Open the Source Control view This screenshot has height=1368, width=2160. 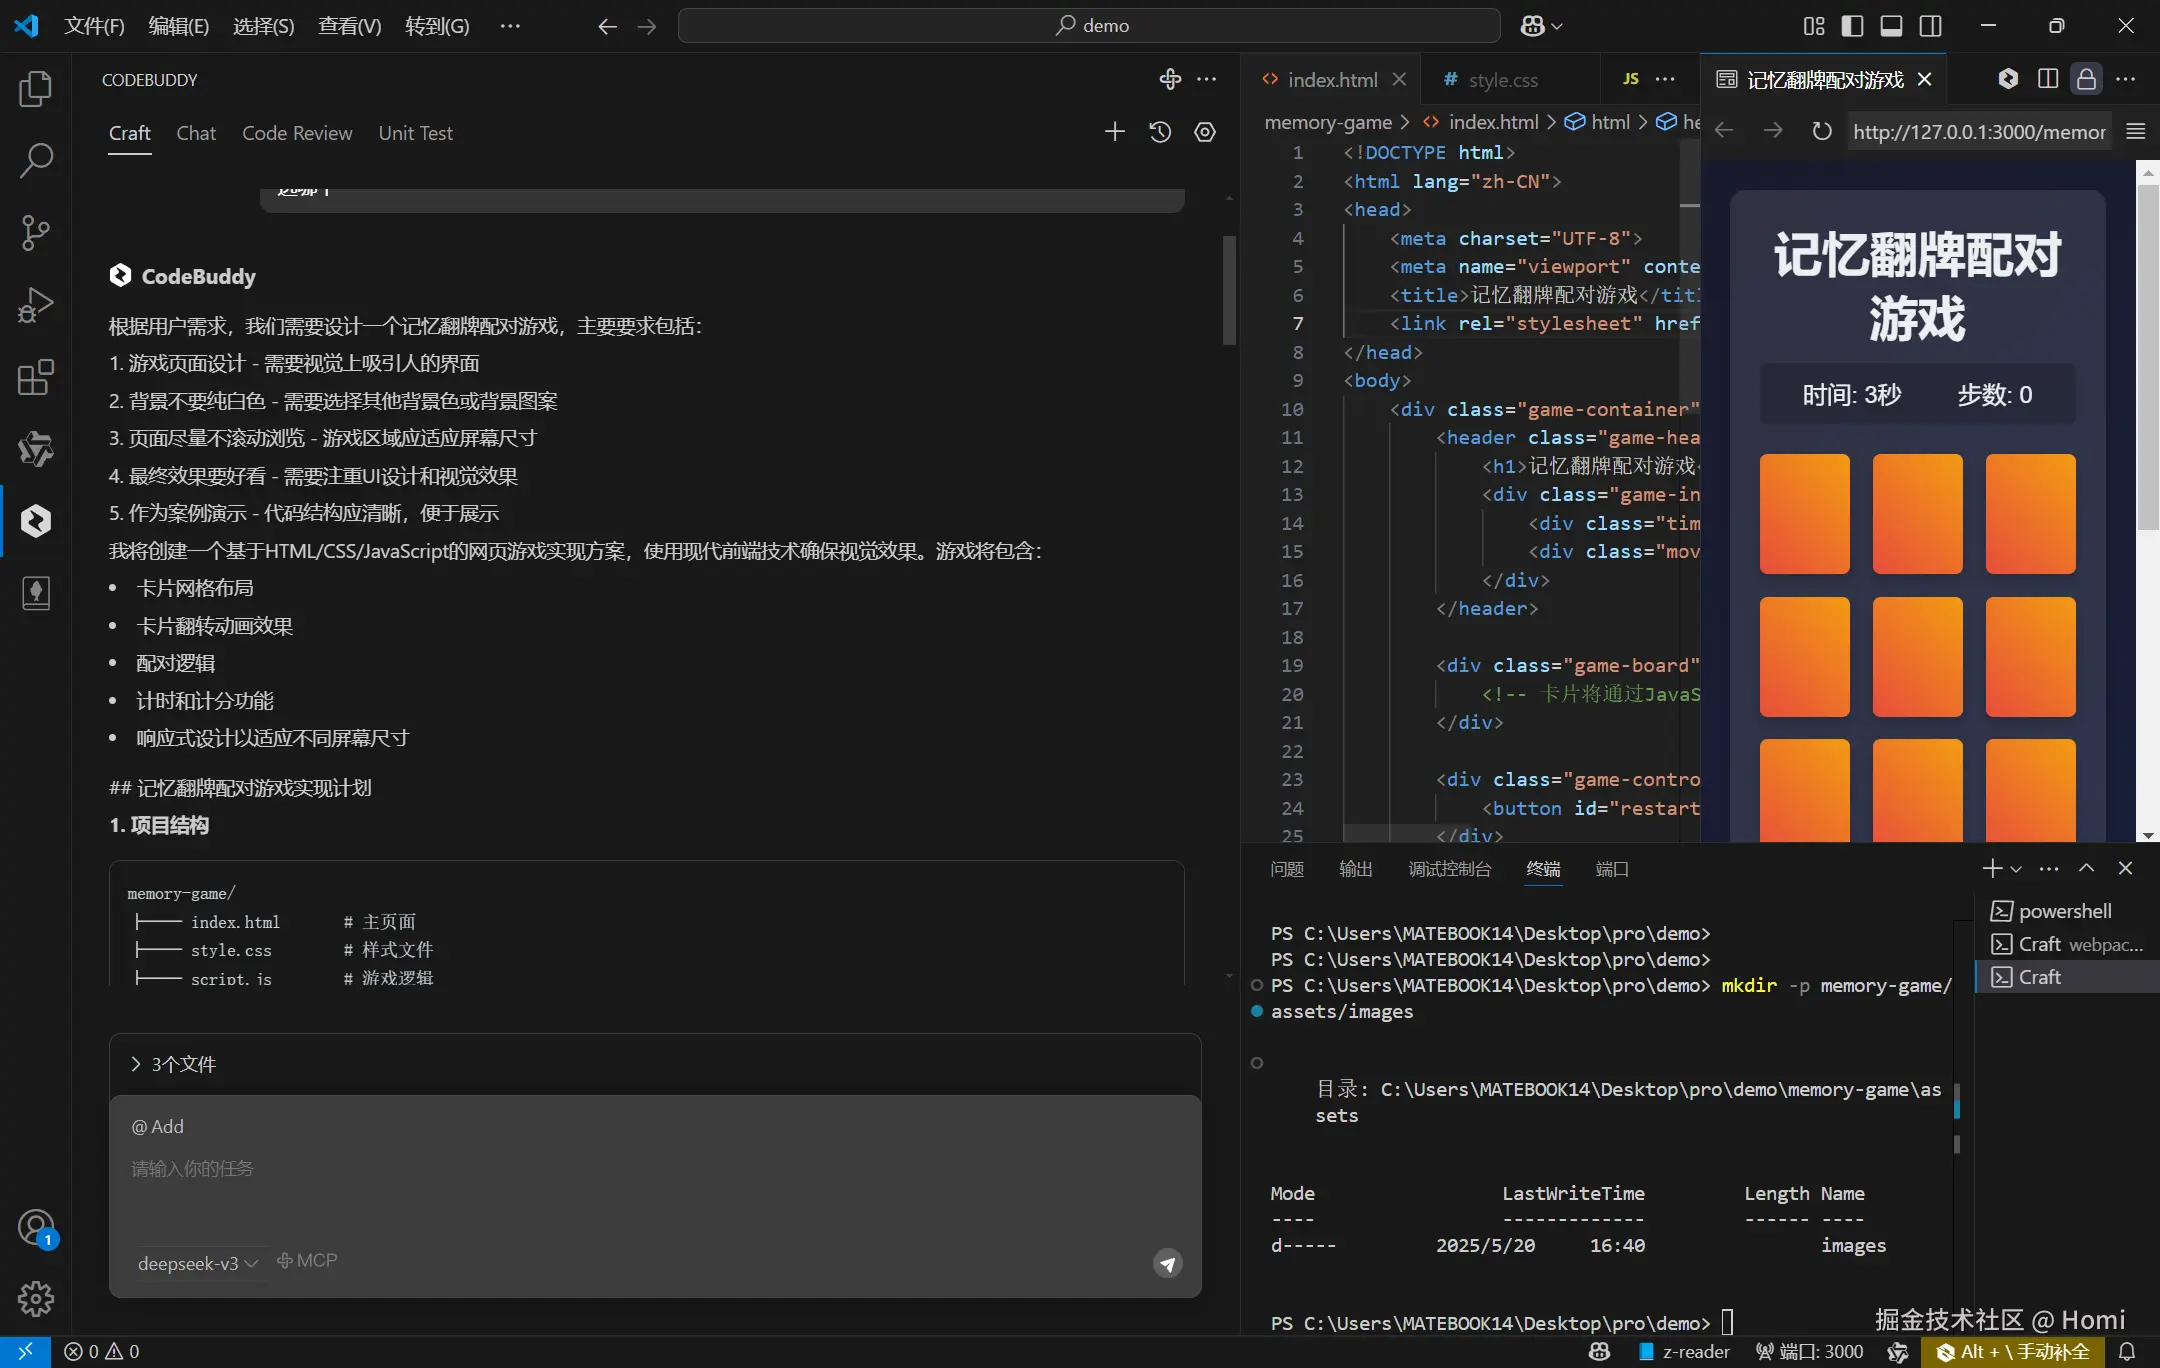click(x=36, y=232)
